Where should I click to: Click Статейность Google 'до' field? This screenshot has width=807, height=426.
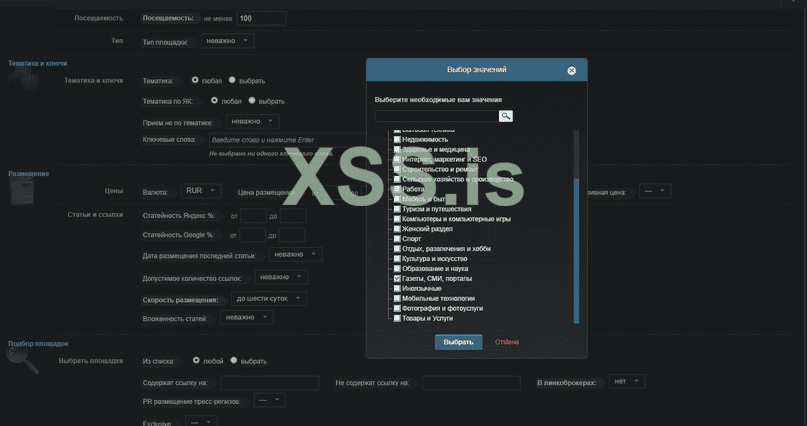tap(292, 235)
